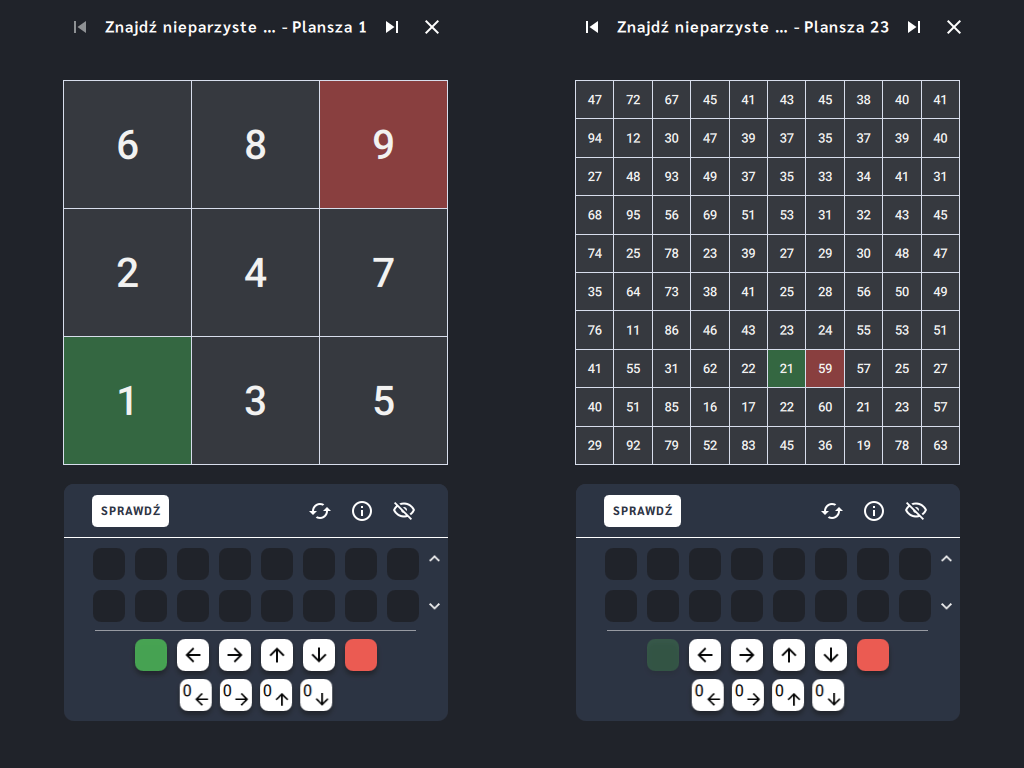Pick the red swatch in the Plansza 23 controls
The height and width of the screenshot is (768, 1024).
(872, 655)
